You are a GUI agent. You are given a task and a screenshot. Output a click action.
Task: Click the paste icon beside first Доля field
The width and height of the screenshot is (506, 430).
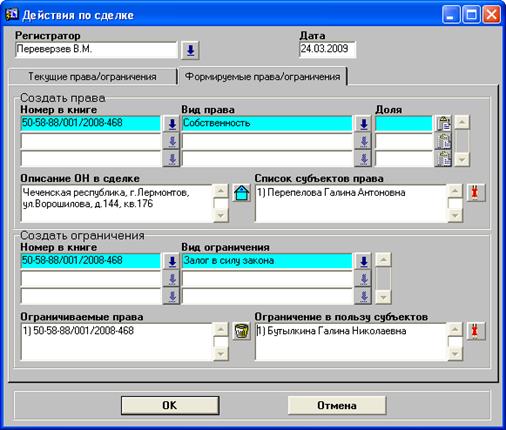[443, 124]
